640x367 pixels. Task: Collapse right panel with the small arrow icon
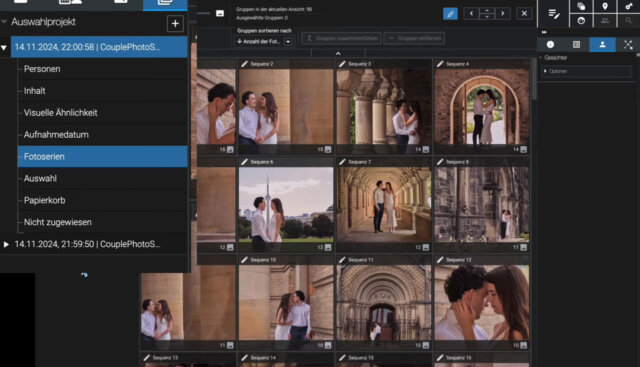544,32
